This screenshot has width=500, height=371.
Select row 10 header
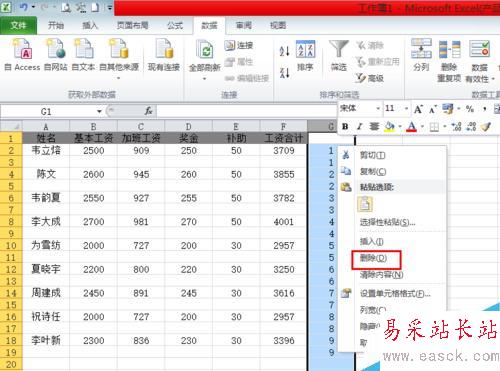[x=11, y=246]
